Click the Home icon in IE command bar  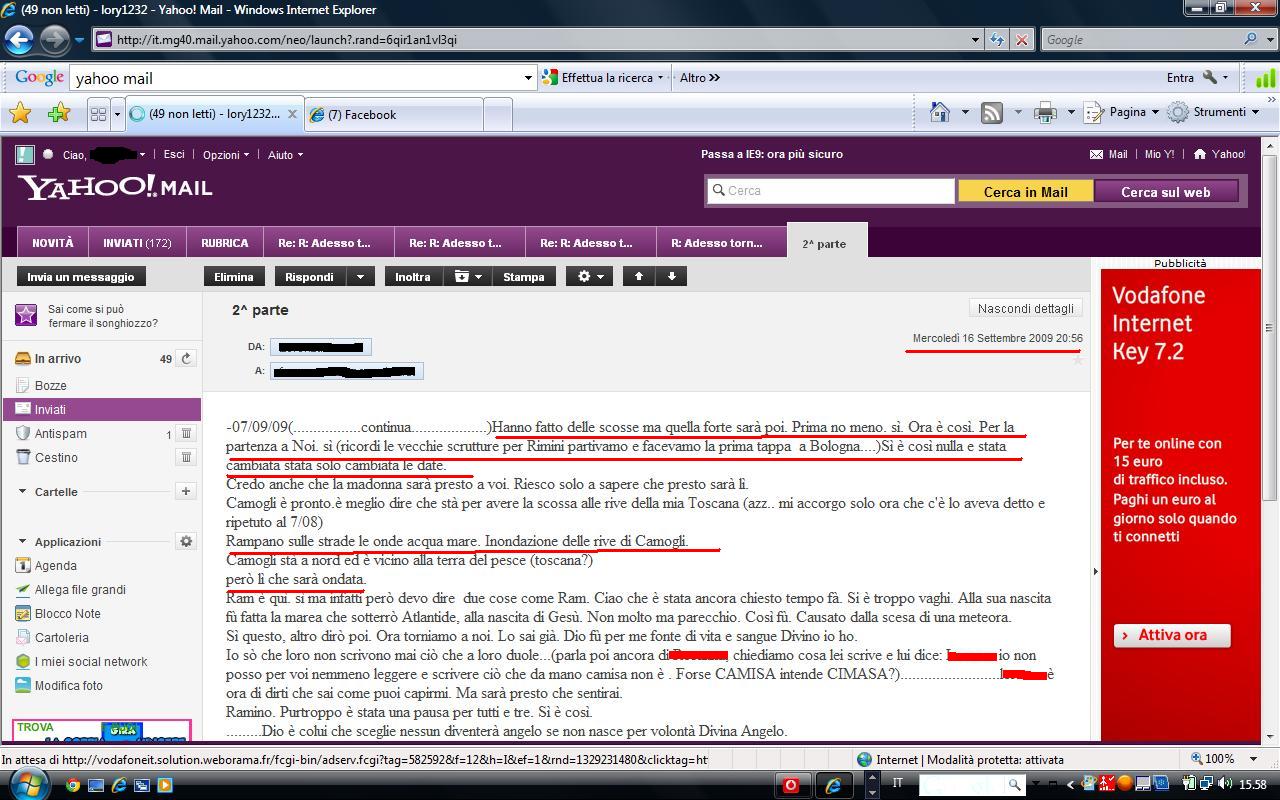(940, 112)
